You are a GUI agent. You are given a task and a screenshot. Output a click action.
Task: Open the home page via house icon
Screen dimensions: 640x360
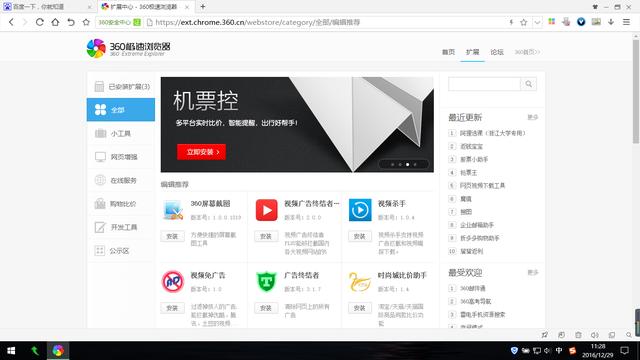pos(55,22)
